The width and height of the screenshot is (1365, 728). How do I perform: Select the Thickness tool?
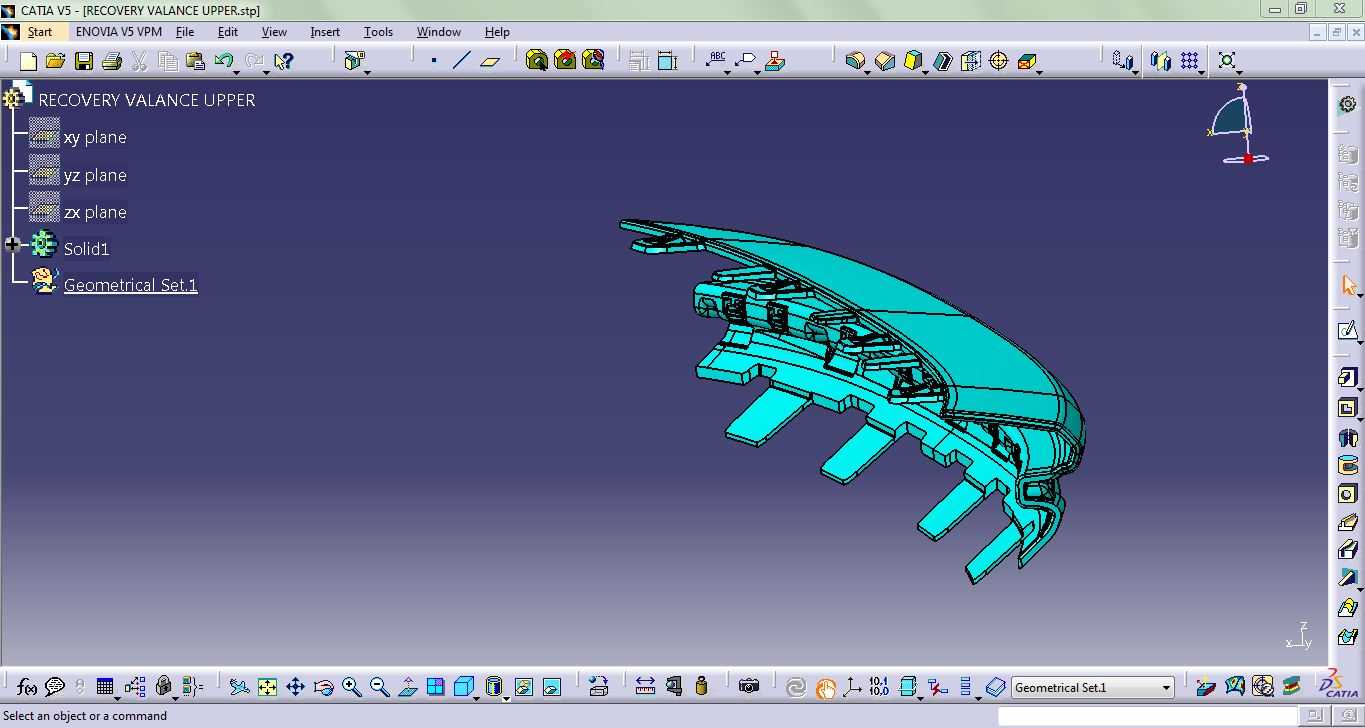[971, 61]
